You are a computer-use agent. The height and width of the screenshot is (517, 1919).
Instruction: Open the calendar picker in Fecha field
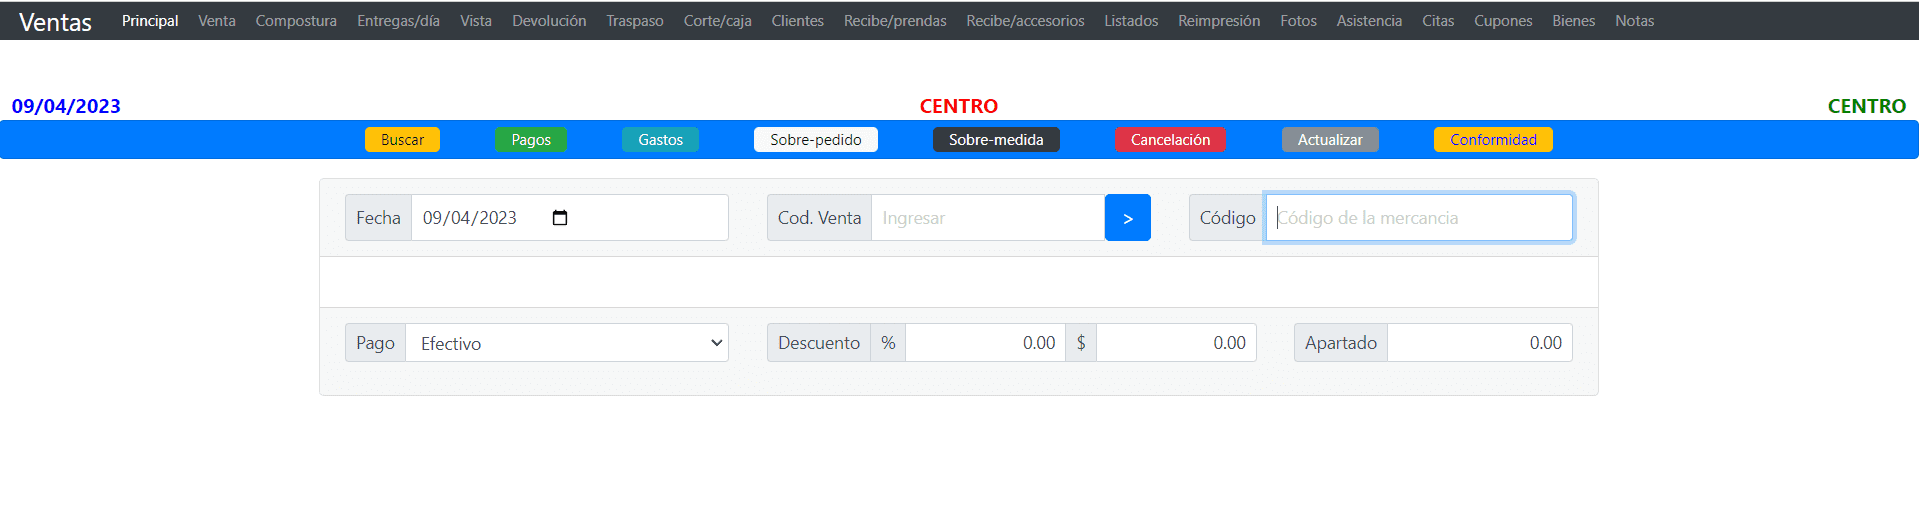[x=560, y=218]
